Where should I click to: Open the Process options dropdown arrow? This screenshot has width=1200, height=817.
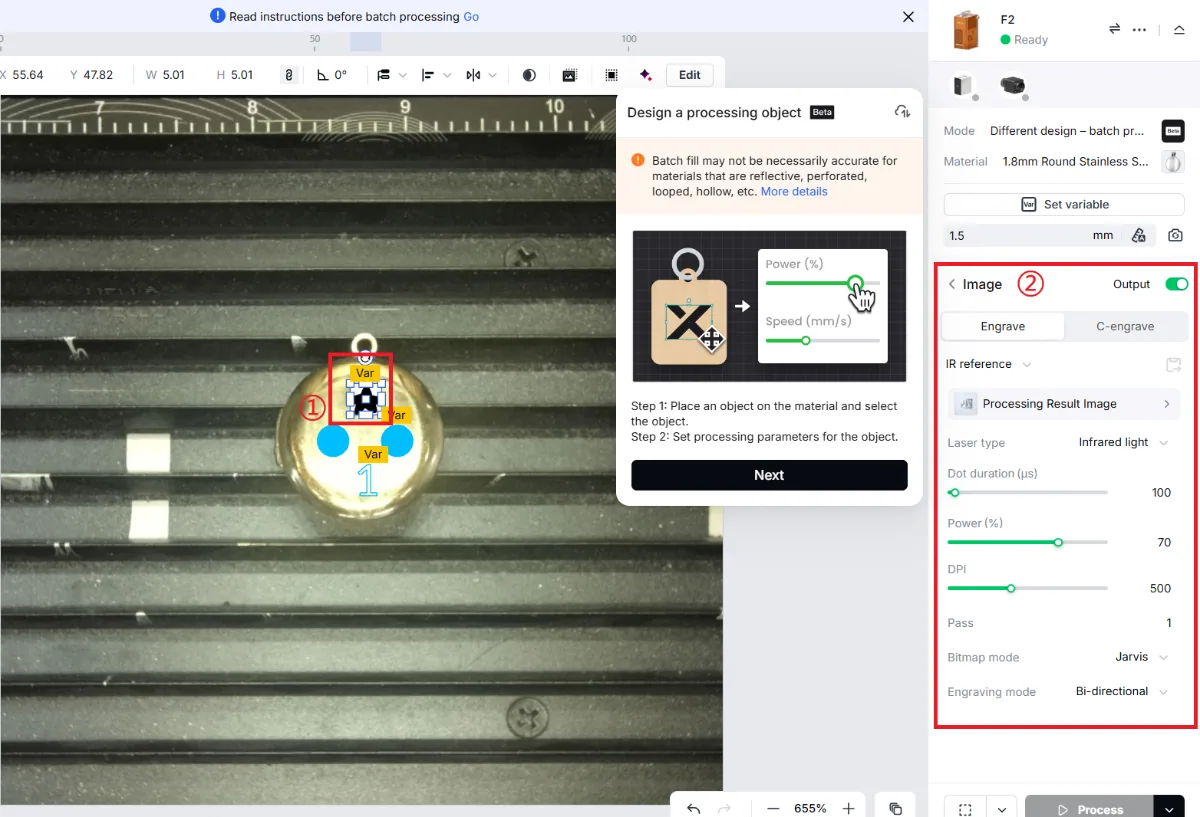(1169, 809)
